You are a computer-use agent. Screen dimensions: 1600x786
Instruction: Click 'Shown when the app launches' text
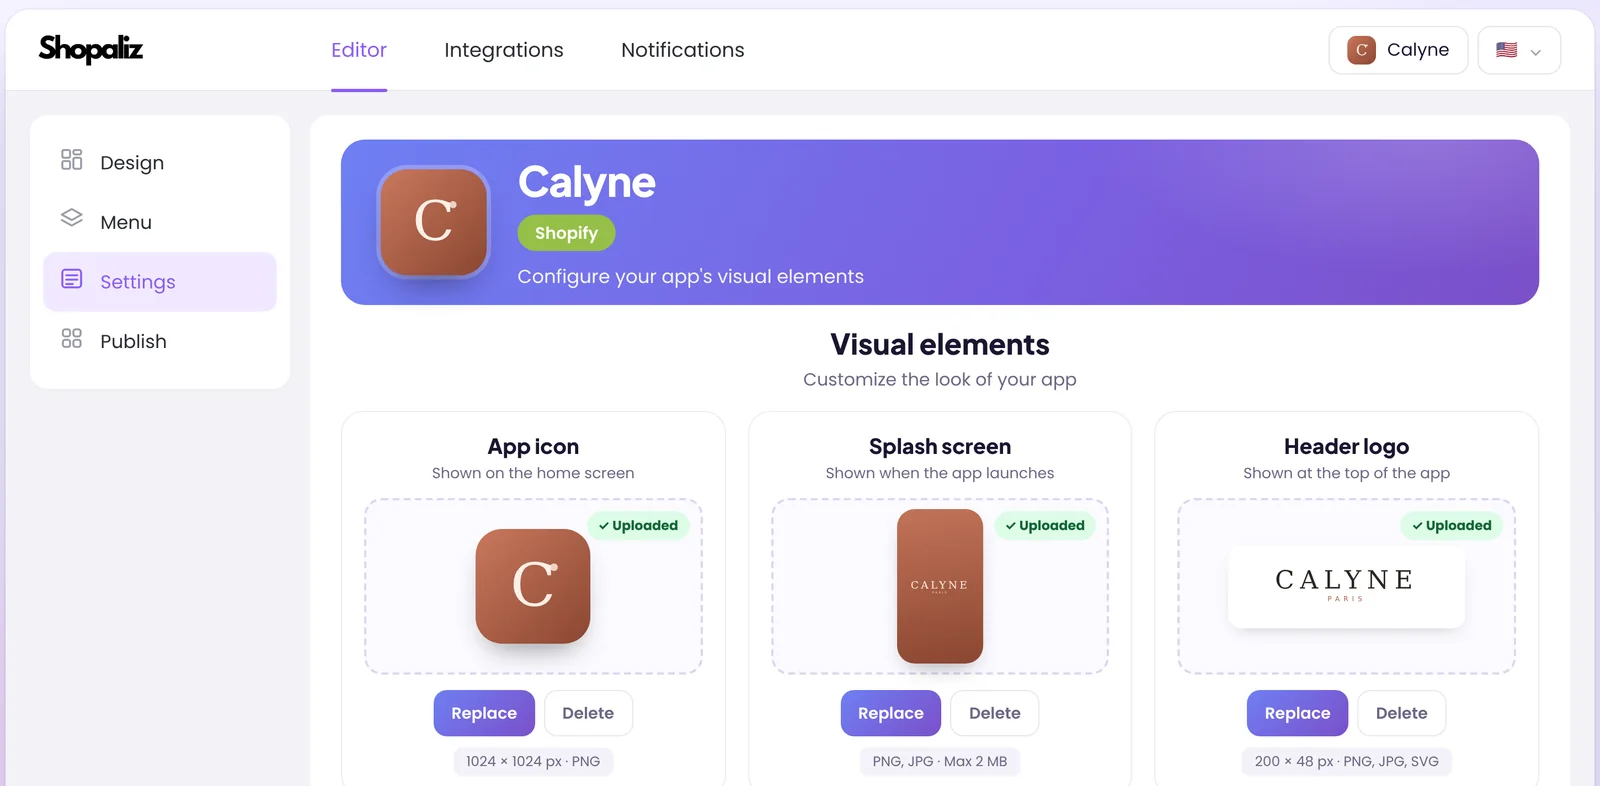[940, 473]
